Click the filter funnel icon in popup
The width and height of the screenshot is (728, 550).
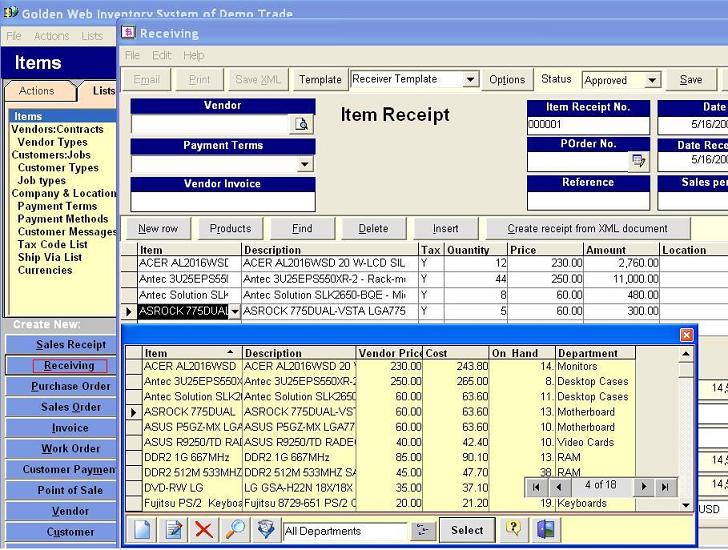pos(266,530)
